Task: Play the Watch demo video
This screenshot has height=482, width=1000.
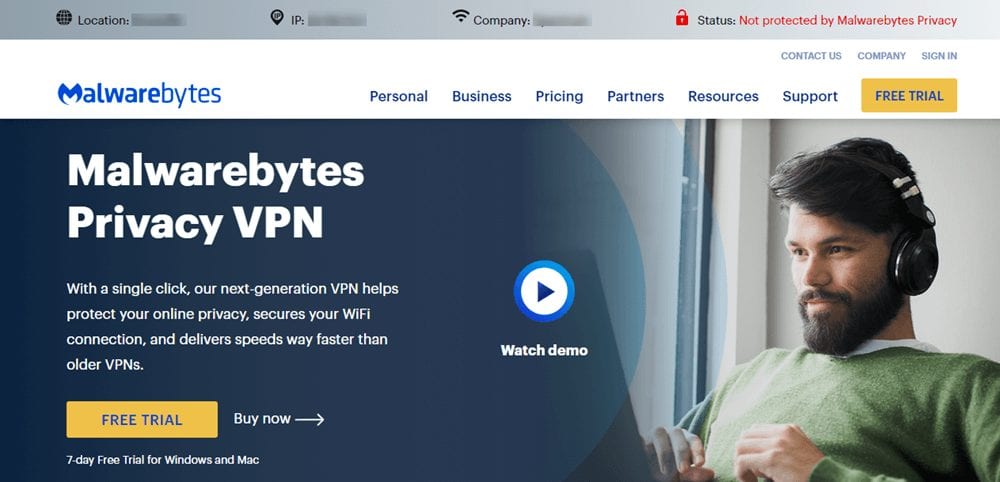Action: 544,291
